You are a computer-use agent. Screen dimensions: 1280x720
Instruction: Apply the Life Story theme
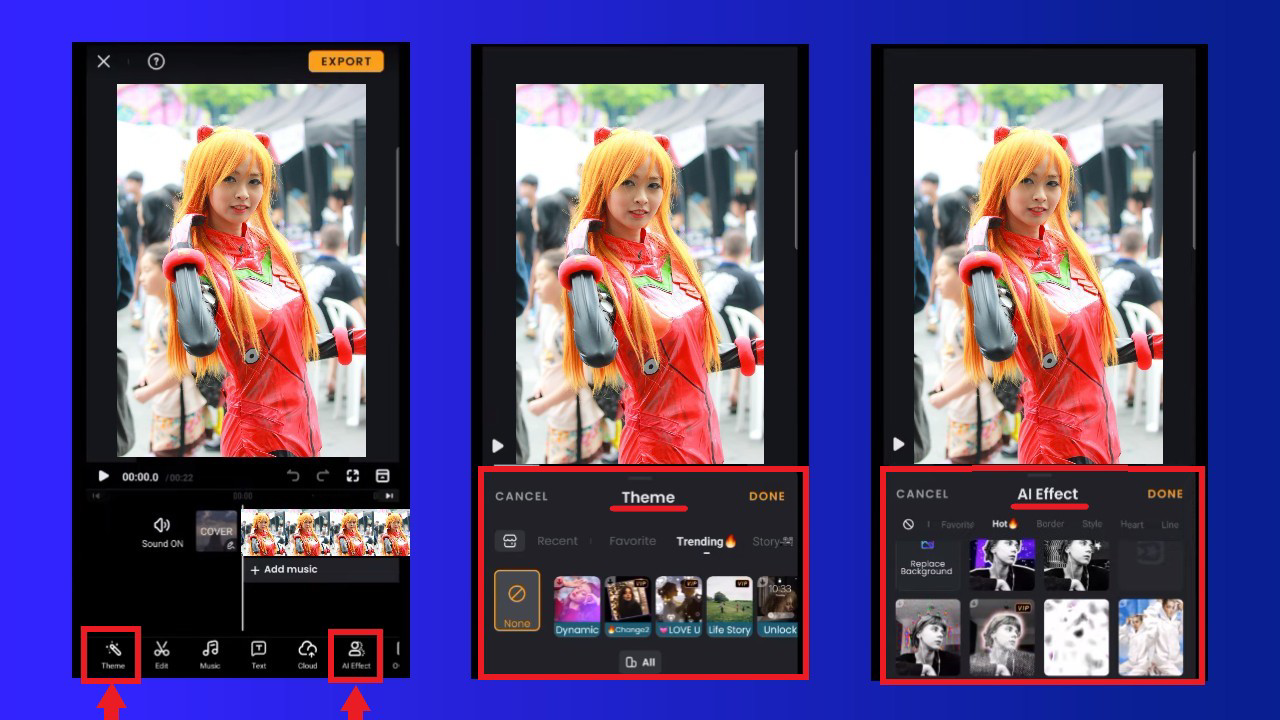click(730, 606)
